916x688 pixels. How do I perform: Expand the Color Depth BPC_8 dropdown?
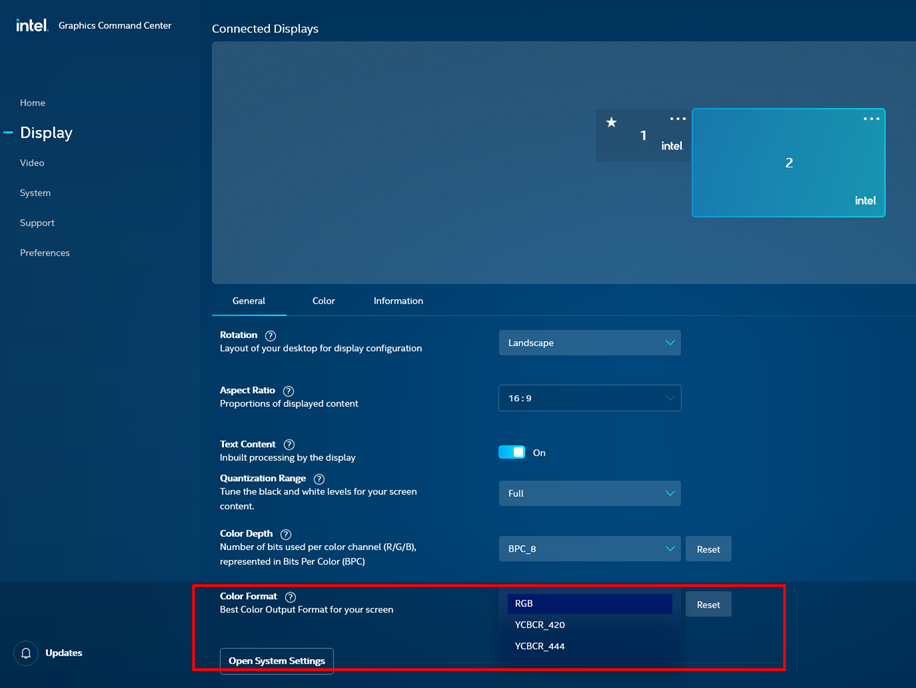click(x=589, y=548)
